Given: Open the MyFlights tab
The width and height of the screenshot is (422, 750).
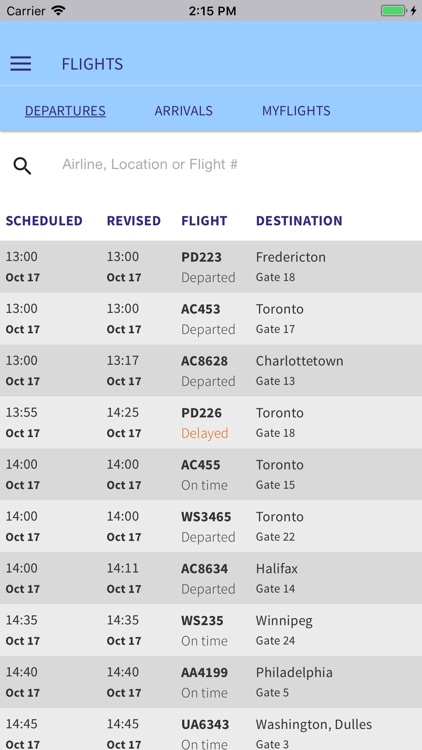Looking at the screenshot, I should tap(296, 110).
